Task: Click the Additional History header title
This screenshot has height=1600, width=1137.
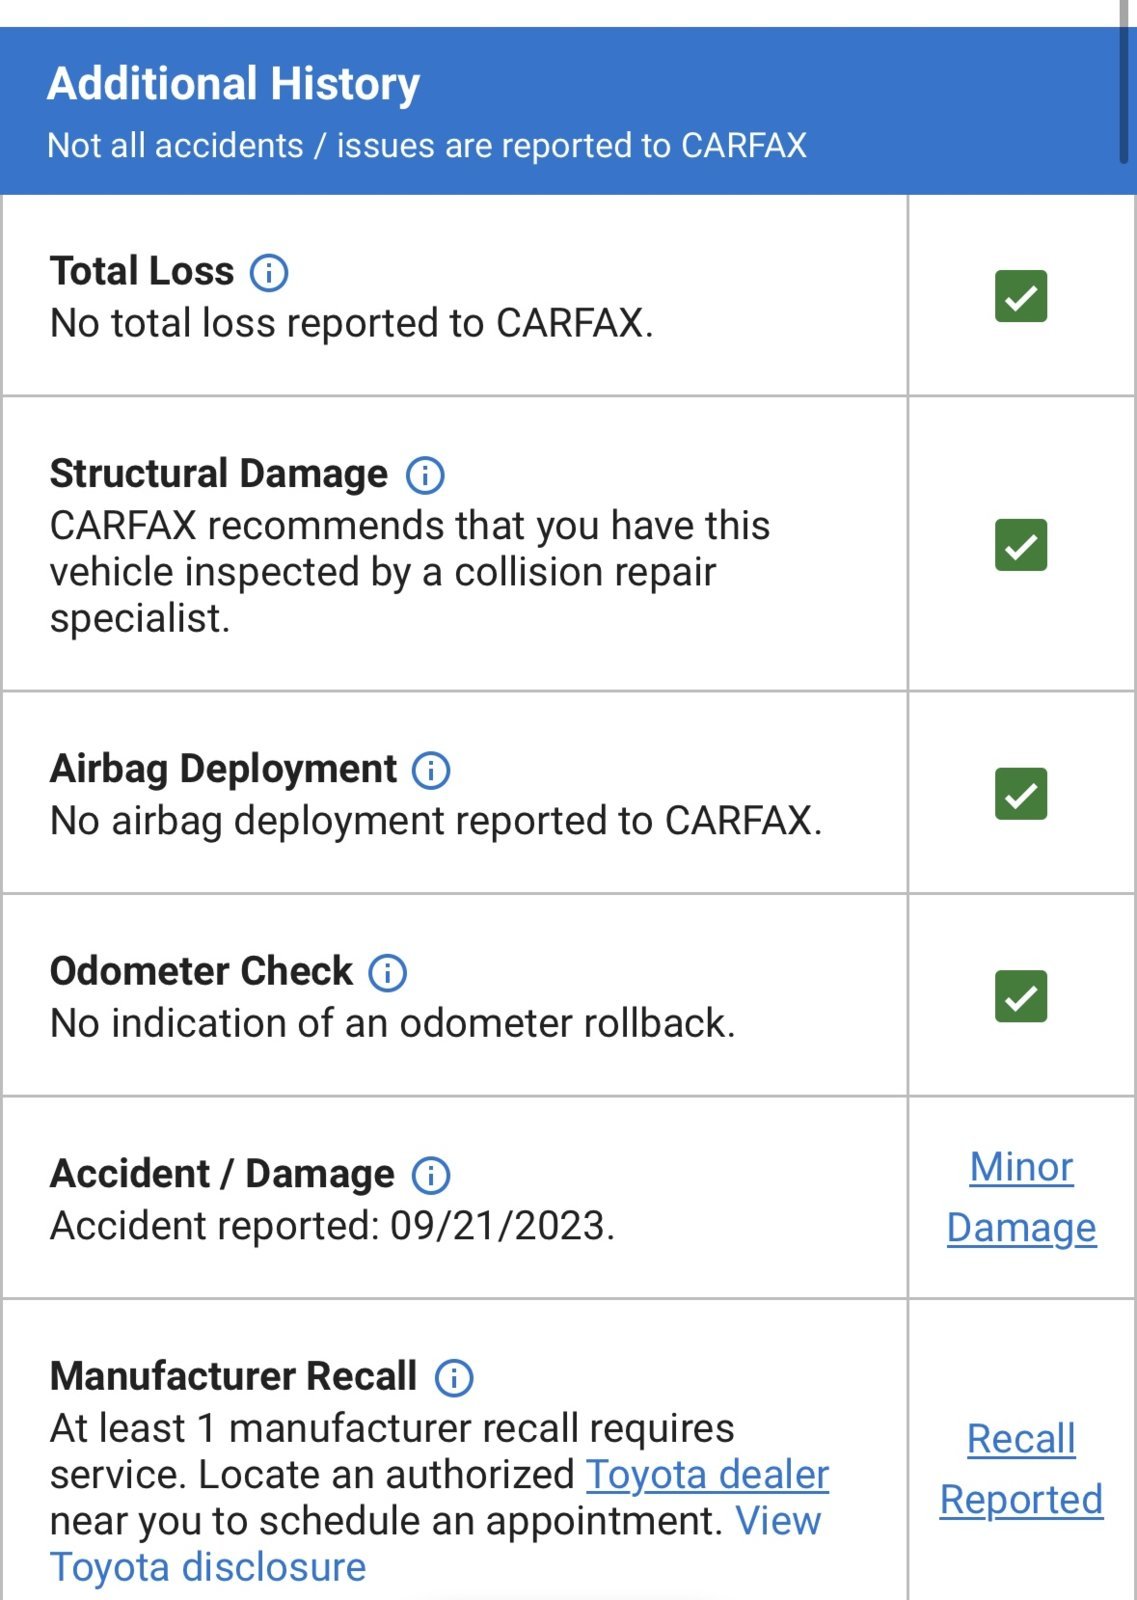Action: click(233, 84)
